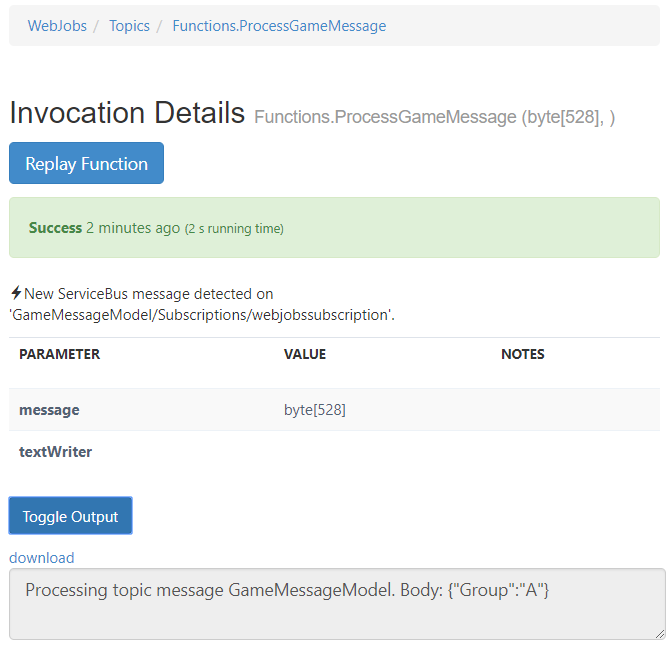Grab the output box resize handle

(x=659, y=634)
